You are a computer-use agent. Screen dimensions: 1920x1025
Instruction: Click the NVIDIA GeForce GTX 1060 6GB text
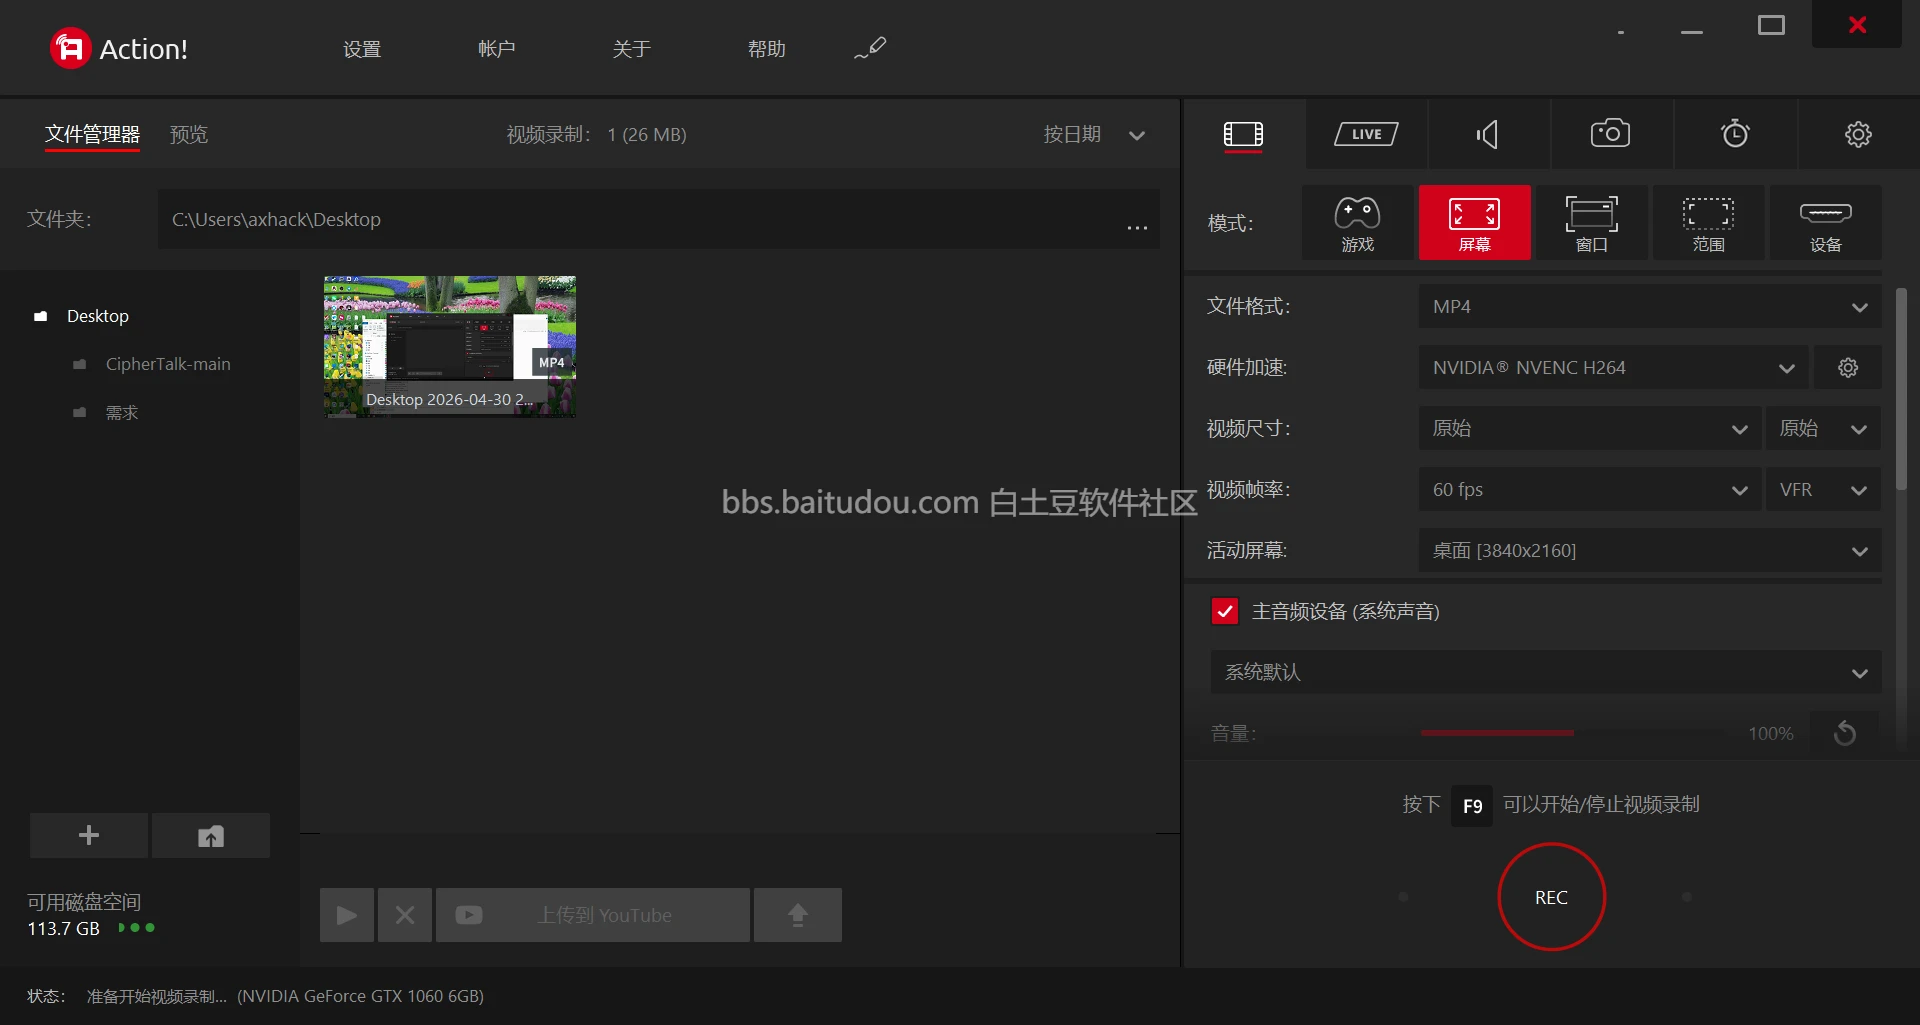360,996
